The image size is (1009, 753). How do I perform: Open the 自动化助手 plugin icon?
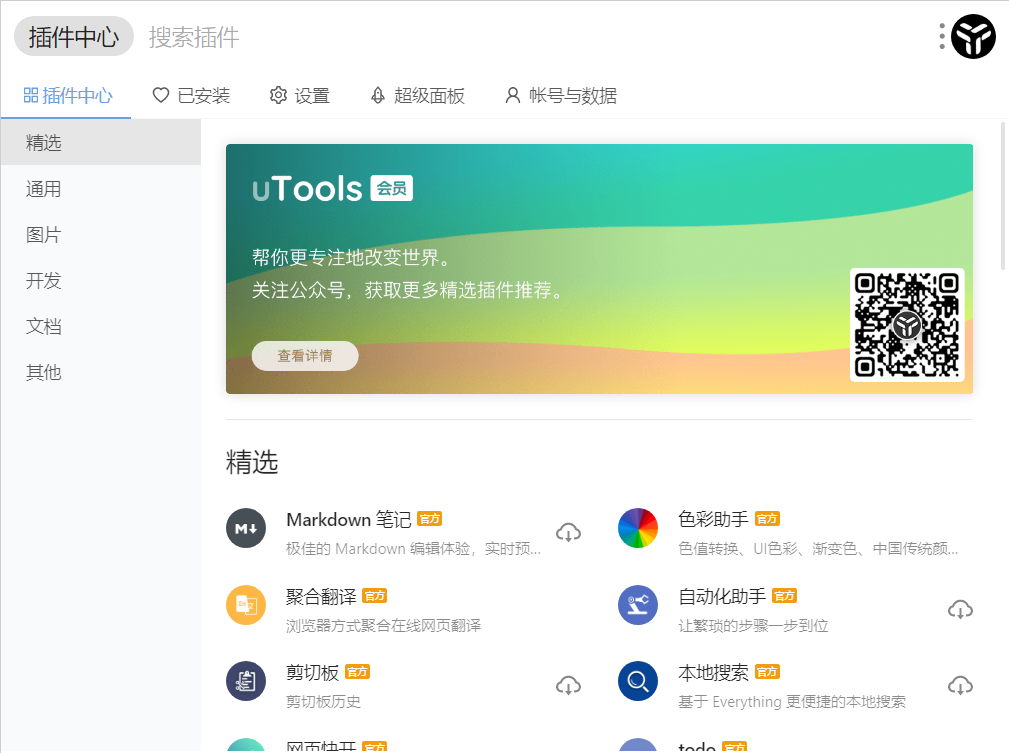click(638, 605)
